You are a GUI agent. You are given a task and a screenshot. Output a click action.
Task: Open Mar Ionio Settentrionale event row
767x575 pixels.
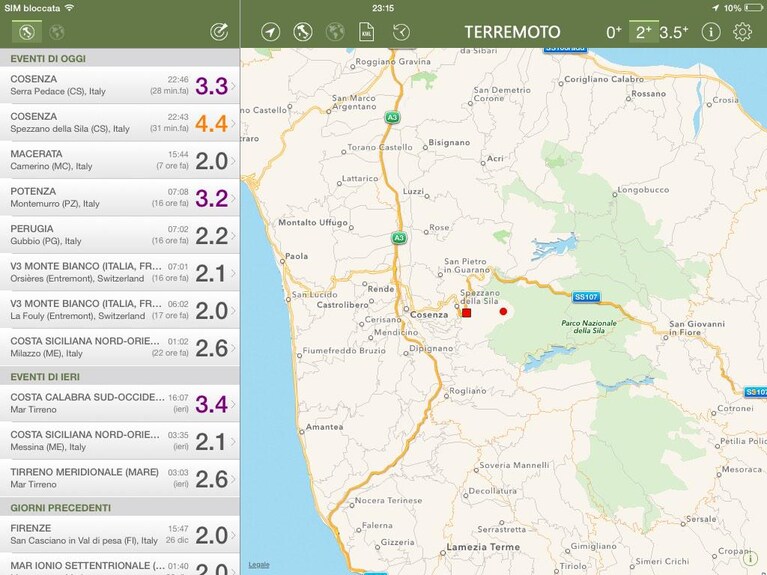click(120, 565)
